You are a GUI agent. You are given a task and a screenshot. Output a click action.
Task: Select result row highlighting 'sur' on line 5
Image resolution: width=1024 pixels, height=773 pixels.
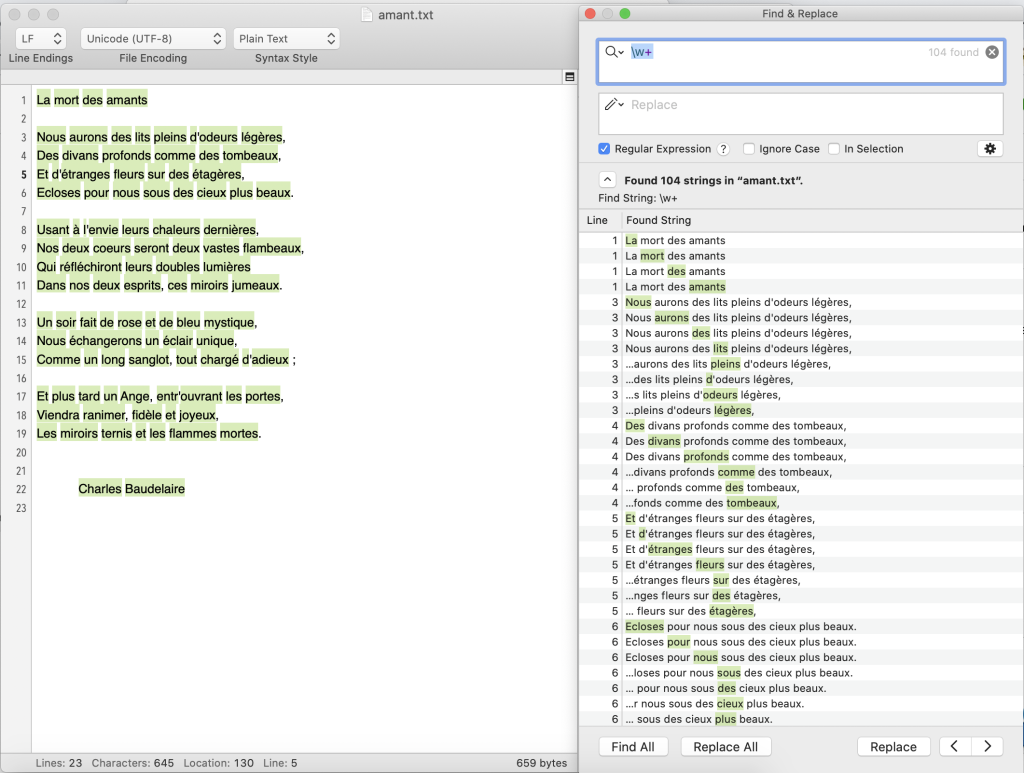click(800, 580)
